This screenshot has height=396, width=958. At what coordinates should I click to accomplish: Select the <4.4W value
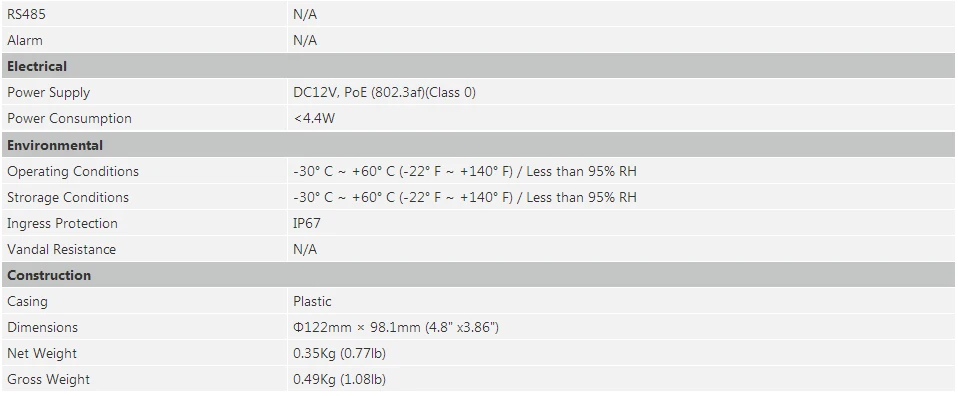pos(314,119)
